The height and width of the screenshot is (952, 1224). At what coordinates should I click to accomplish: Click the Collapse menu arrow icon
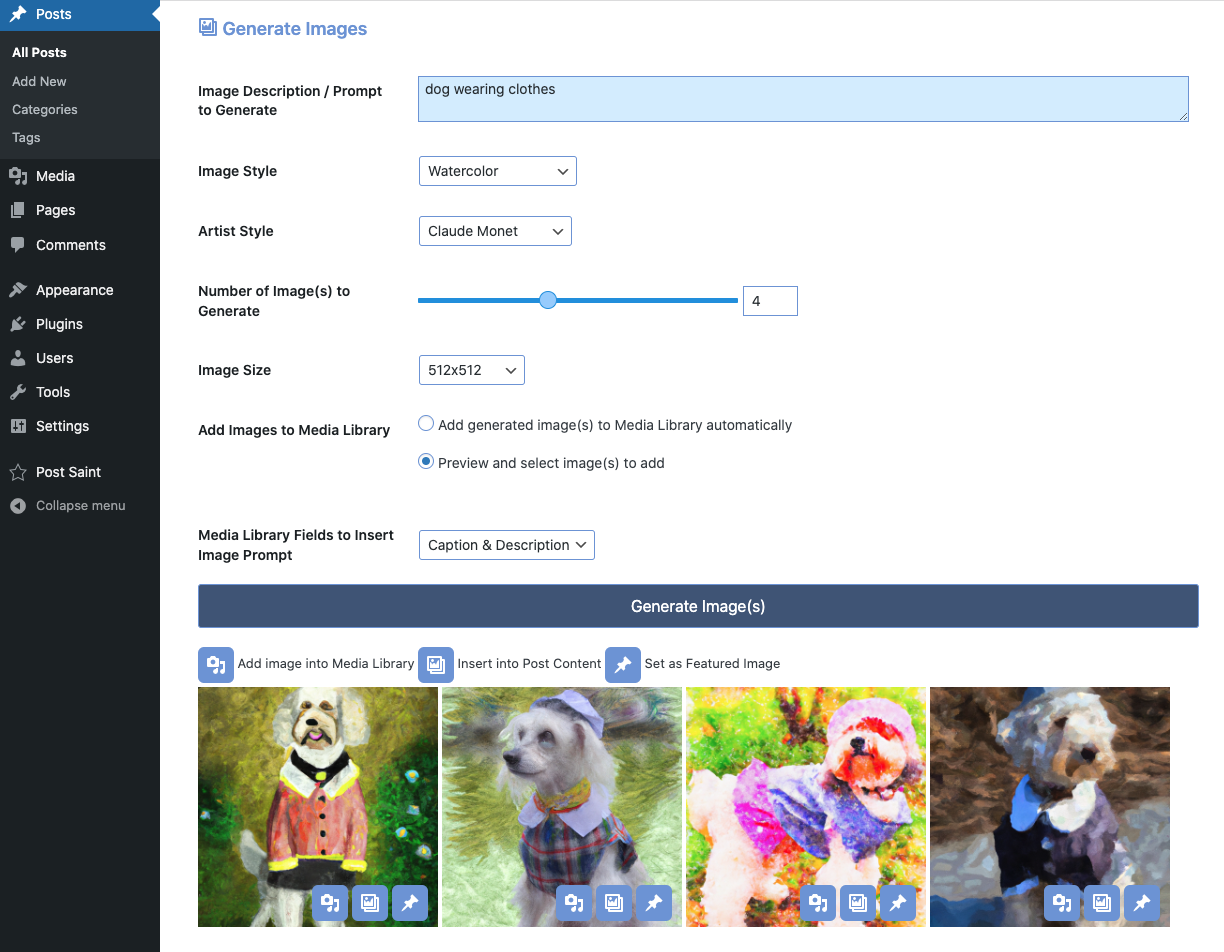18,506
